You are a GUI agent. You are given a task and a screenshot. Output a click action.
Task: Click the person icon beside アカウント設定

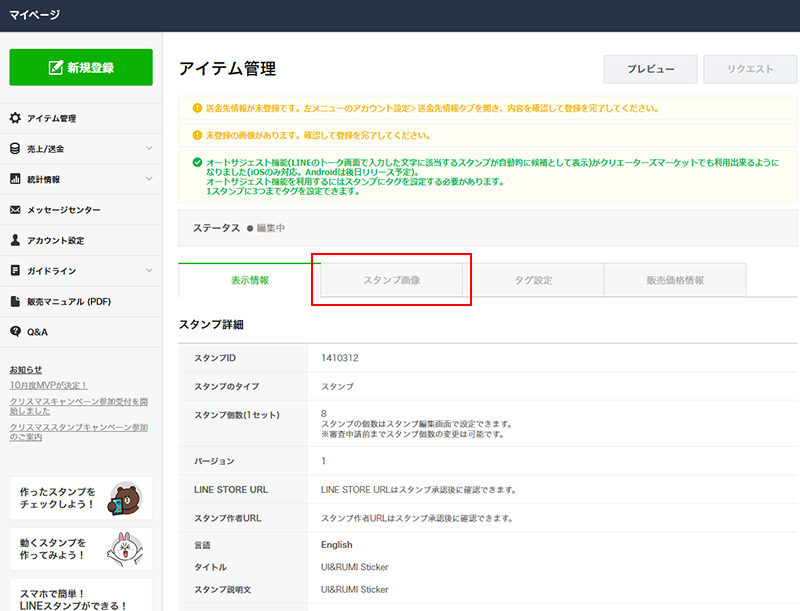click(x=15, y=241)
